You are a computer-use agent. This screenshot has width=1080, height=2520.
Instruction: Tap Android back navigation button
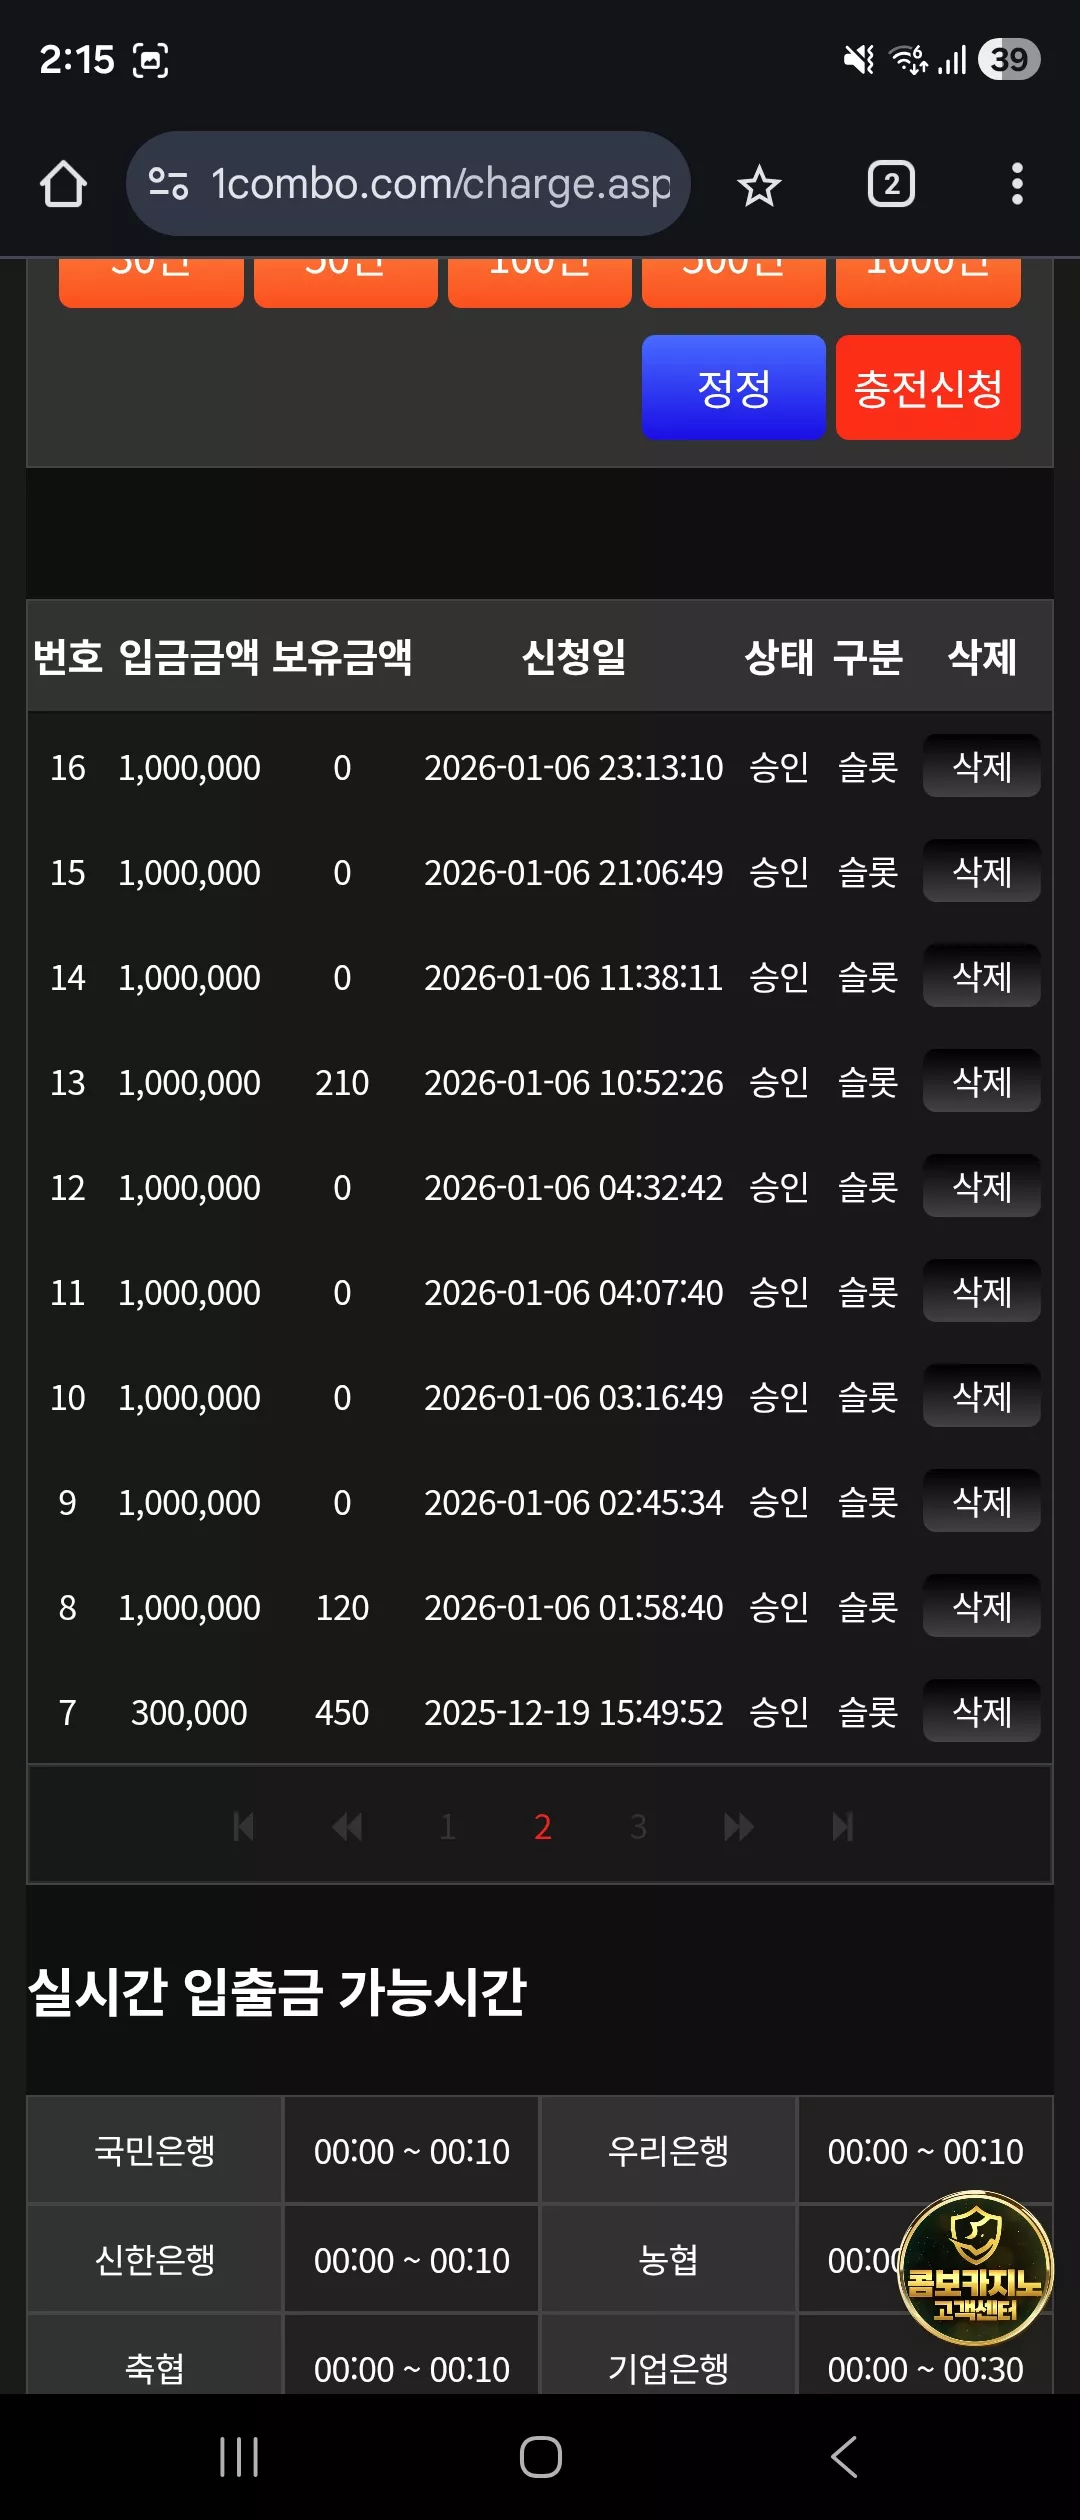coord(844,2457)
